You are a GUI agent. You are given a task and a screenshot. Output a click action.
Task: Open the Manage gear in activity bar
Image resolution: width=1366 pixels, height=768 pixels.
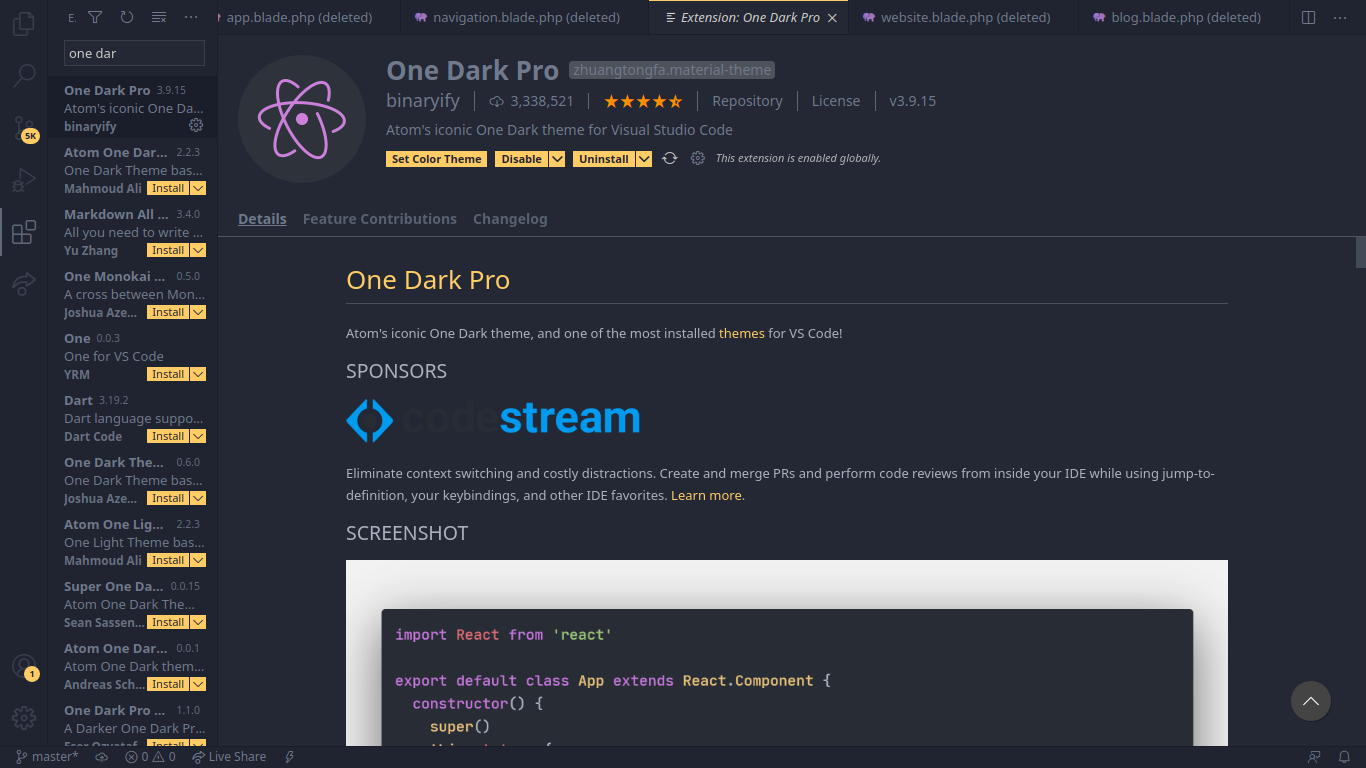[x=24, y=717]
